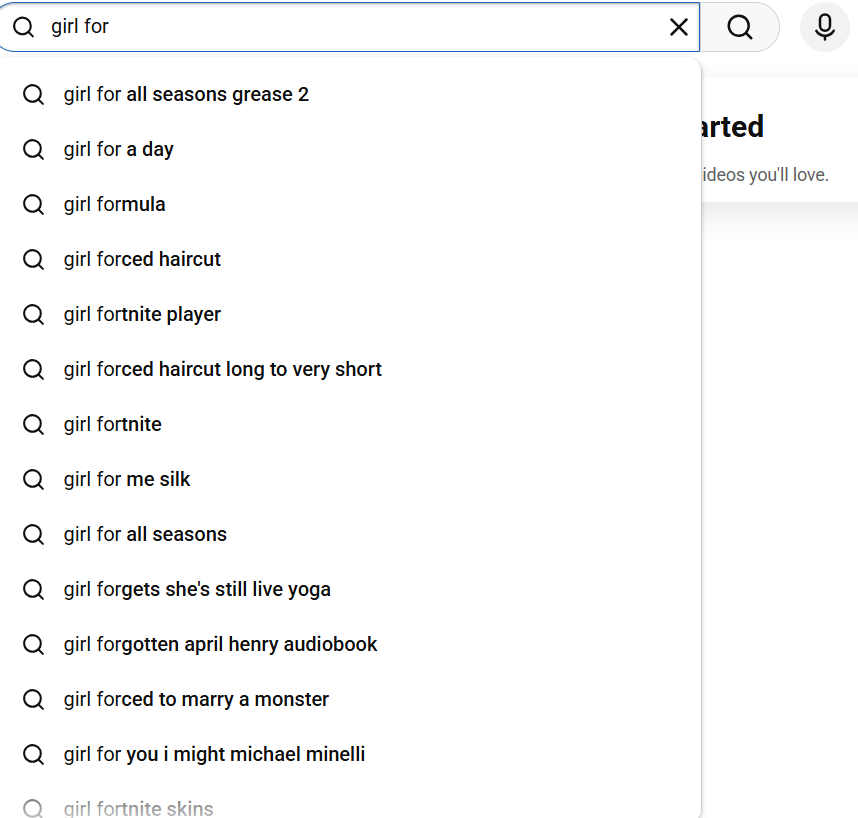The height and width of the screenshot is (818, 858).
Task: Click the magnifying glass search button
Action: pyautogui.click(x=740, y=27)
